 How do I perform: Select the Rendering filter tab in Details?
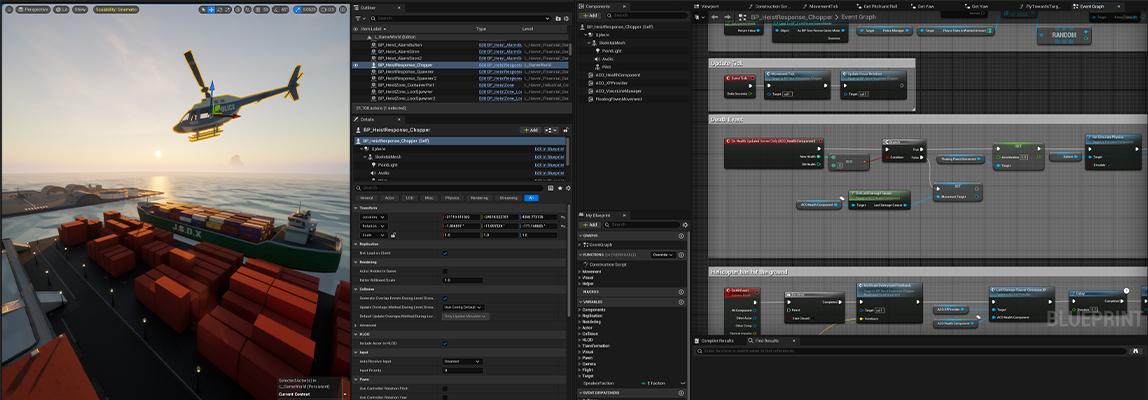480,198
